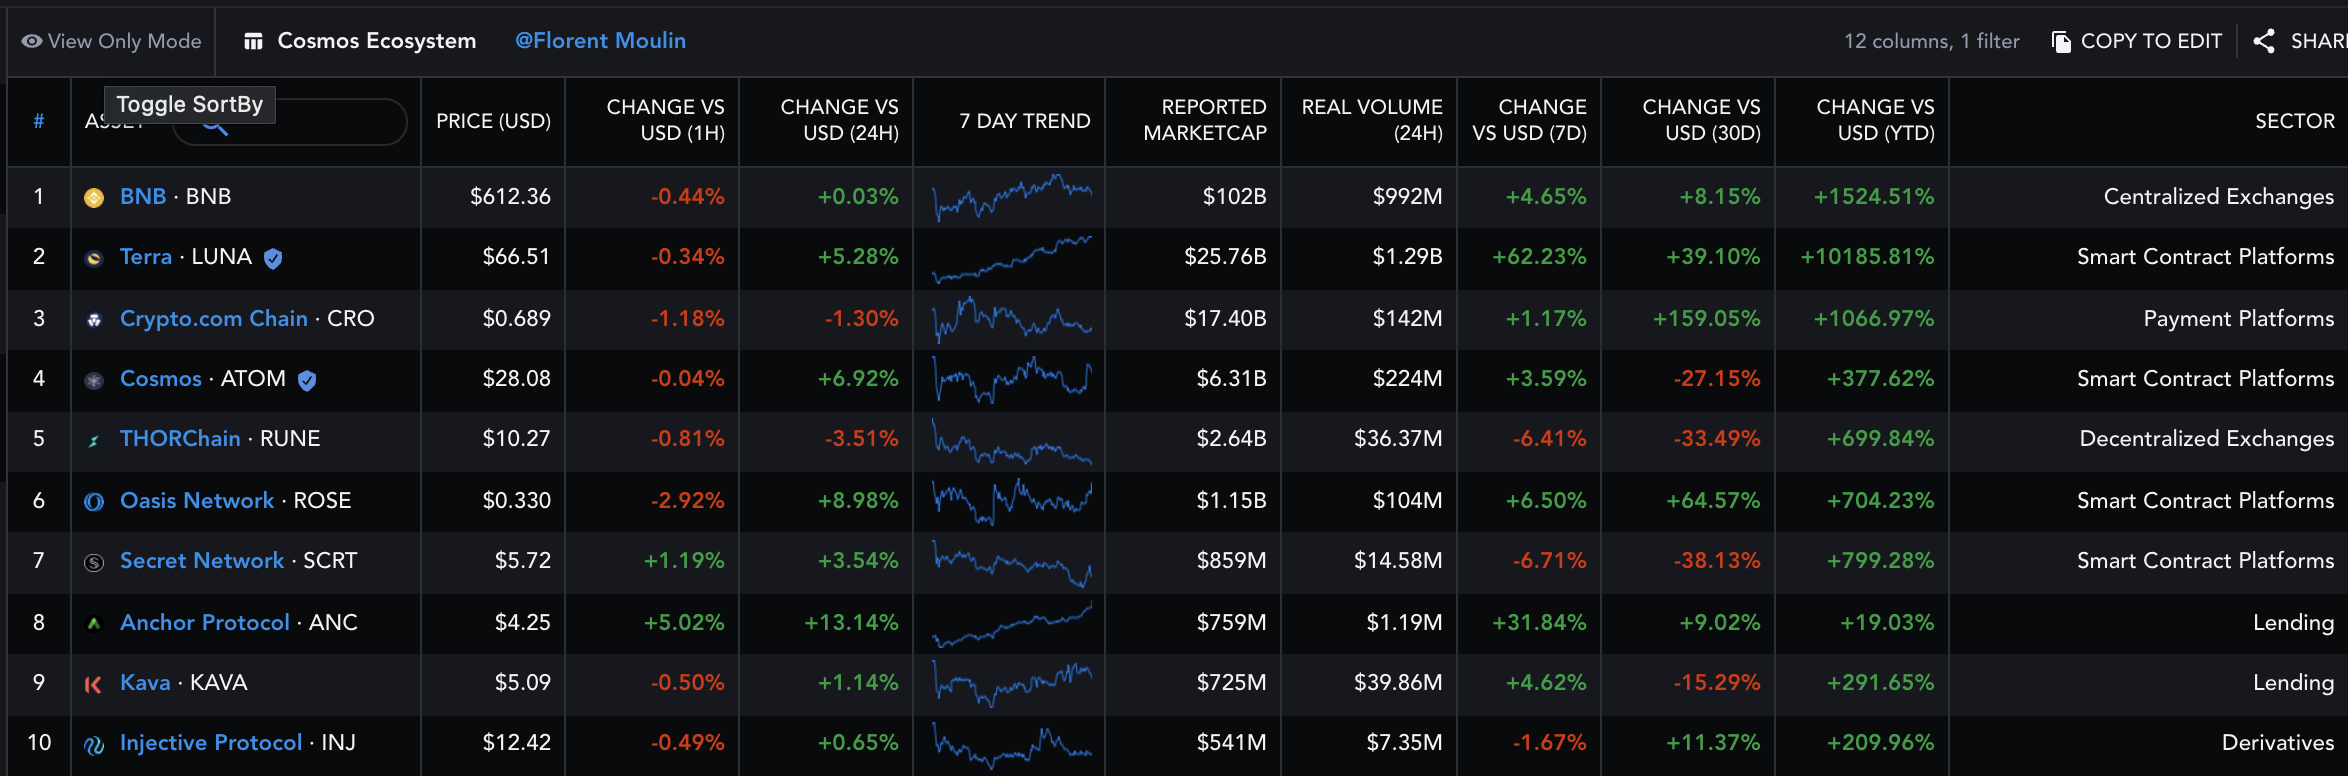Sort by CHANGE VS USD (30D) header
This screenshot has height=776, width=2348.
tap(1701, 120)
